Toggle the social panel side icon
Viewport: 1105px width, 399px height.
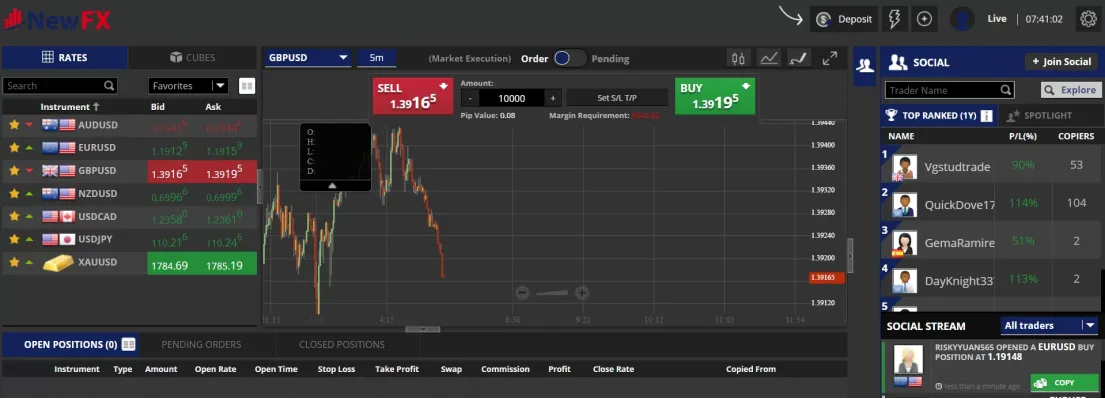[865, 66]
